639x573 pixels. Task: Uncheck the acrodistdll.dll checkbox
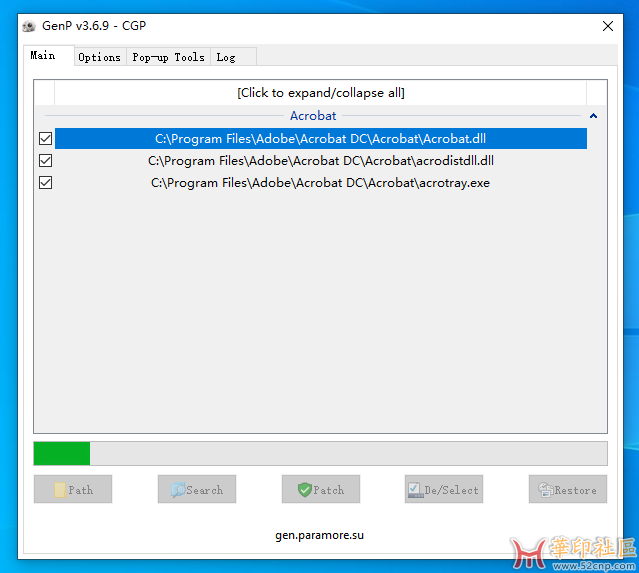coord(46,161)
